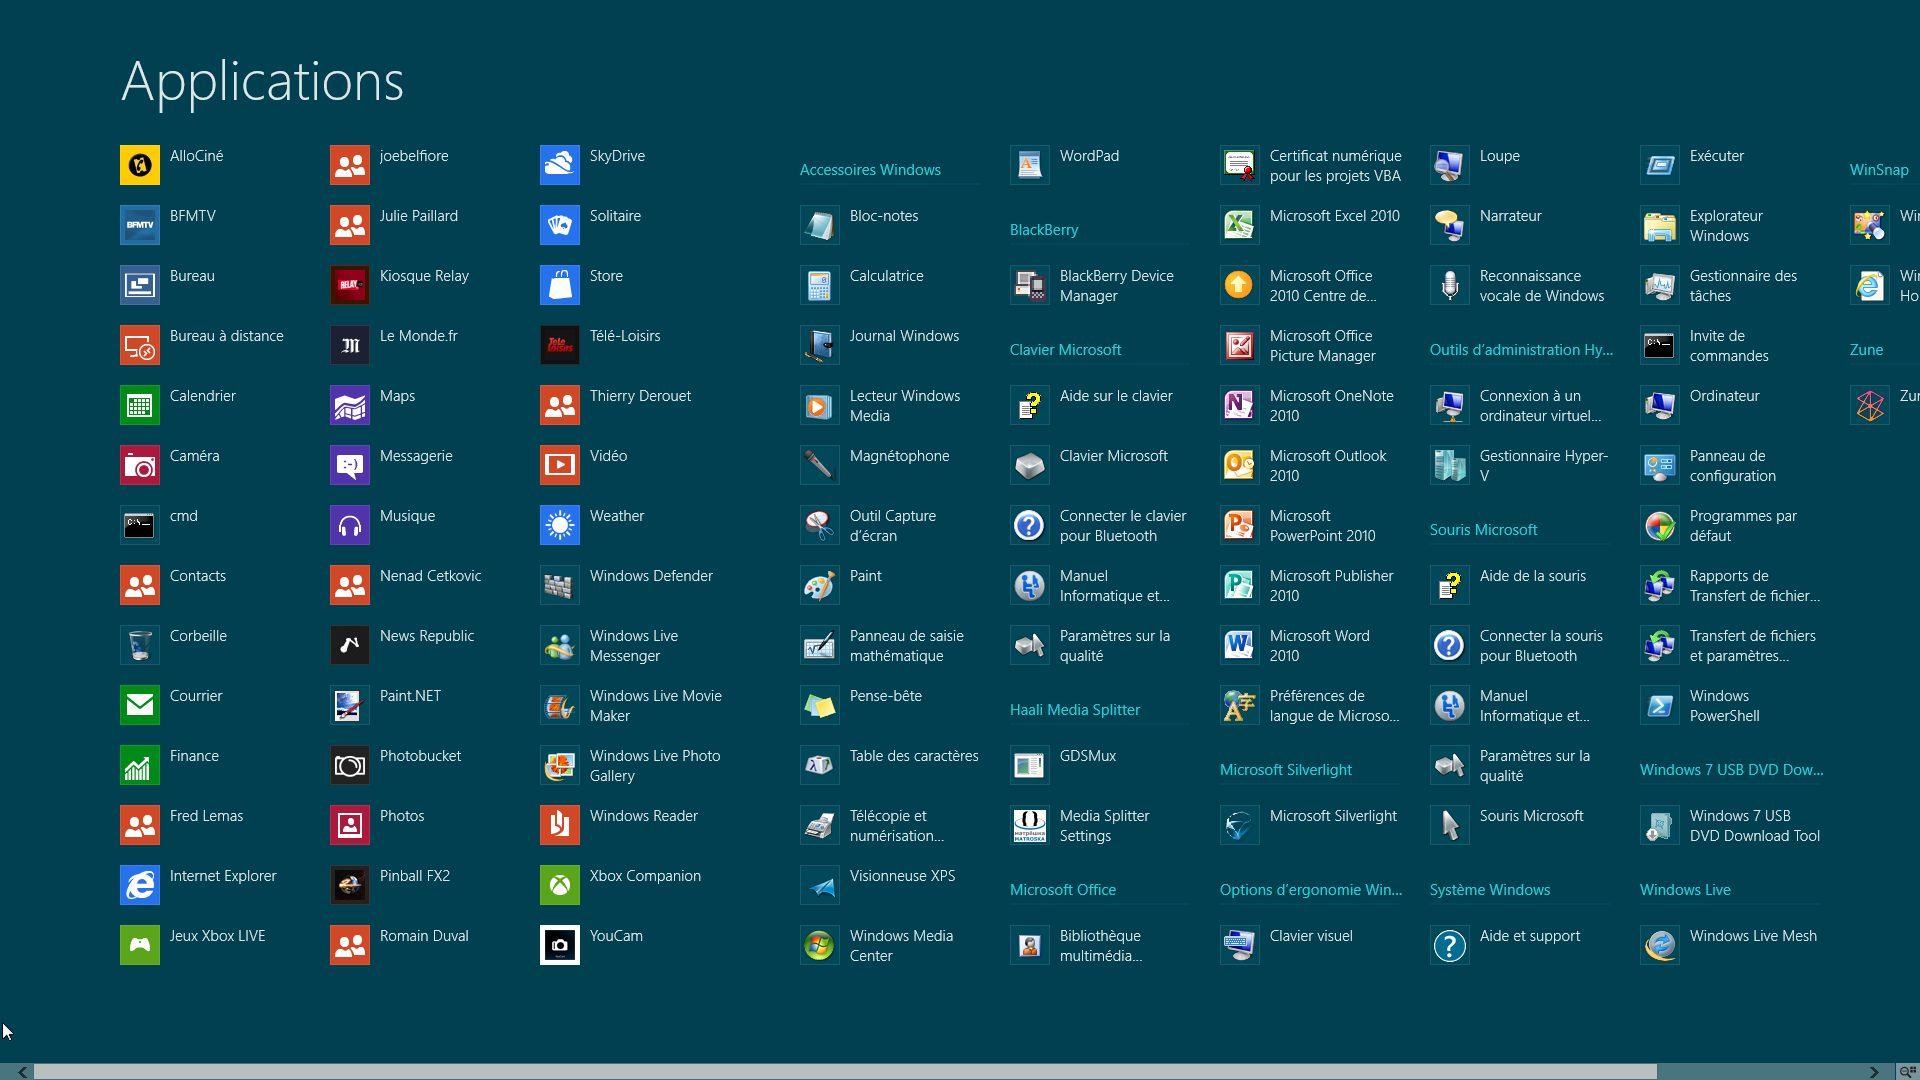Click the semantic zoom button bottom-right
The image size is (1920, 1080).
(x=1907, y=1072)
